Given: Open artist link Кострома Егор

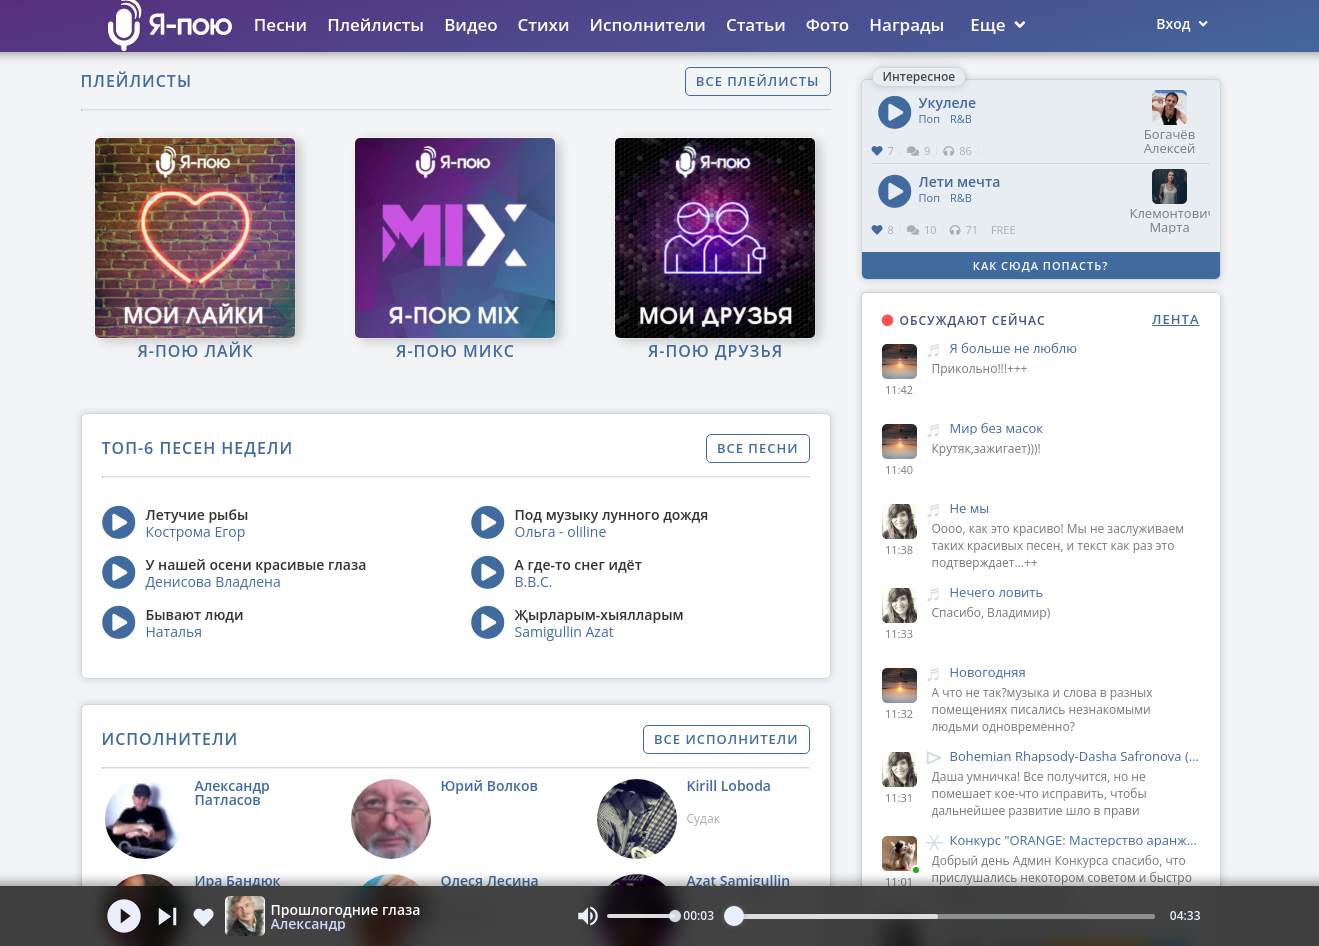Looking at the screenshot, I should 195,532.
